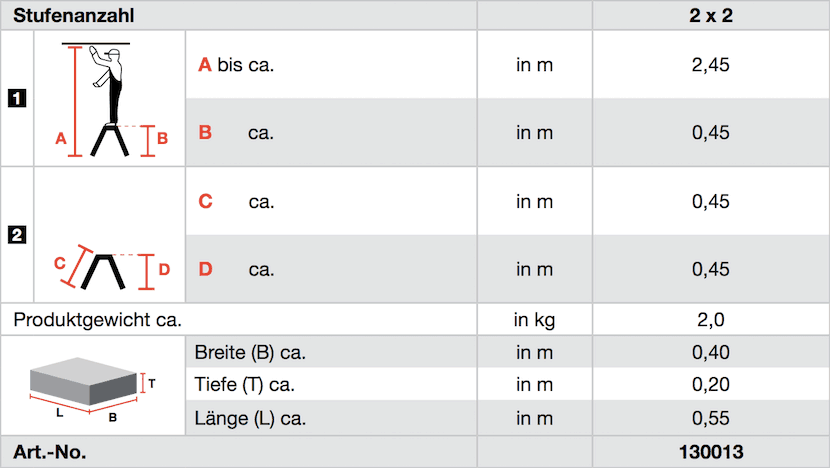Select the 'Stufenanzahl' header cell

73,16
